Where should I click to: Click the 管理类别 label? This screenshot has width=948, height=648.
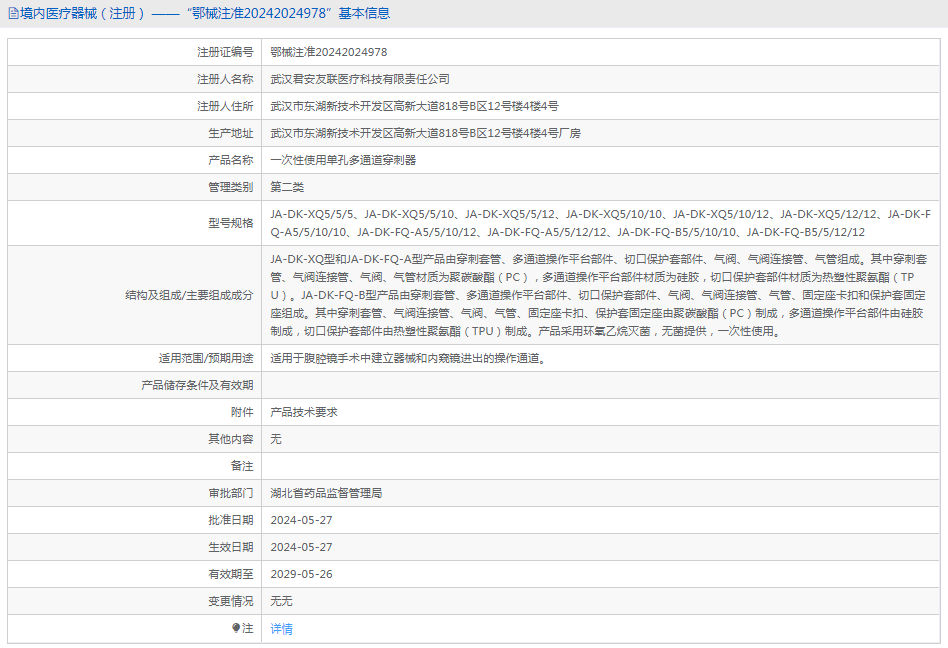point(230,187)
